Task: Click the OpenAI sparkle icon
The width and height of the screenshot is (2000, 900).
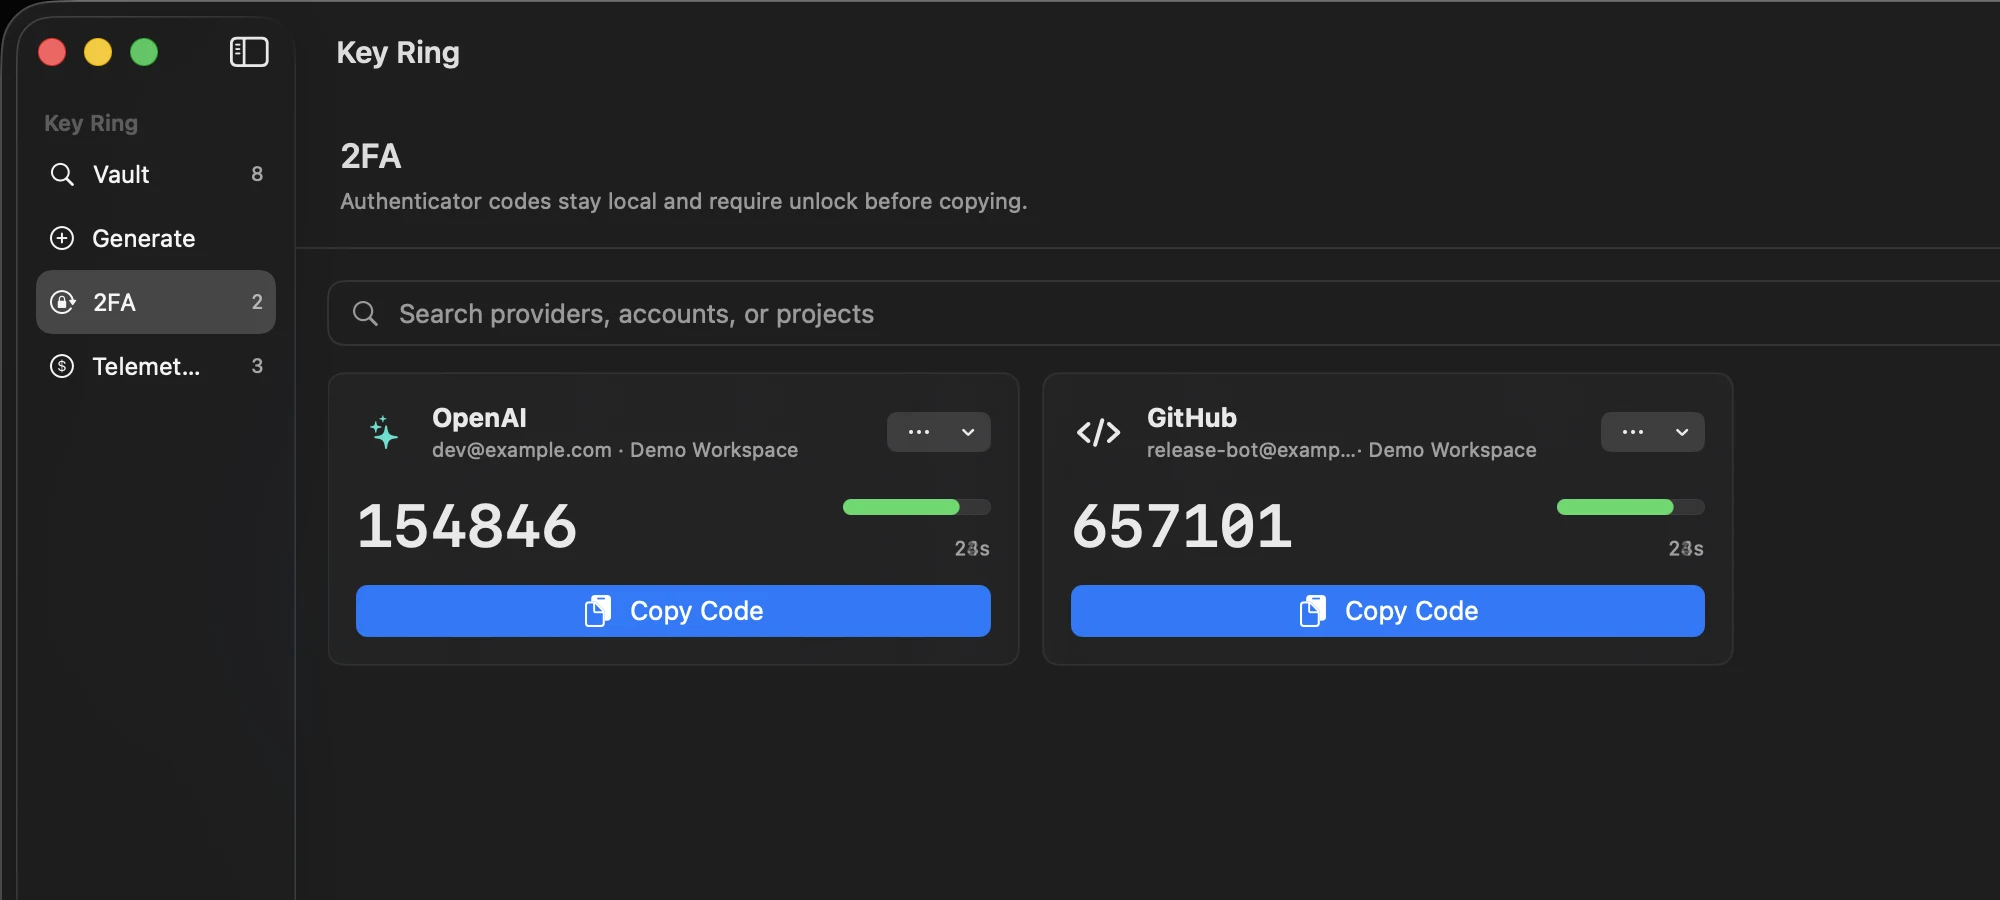Action: pyautogui.click(x=384, y=432)
